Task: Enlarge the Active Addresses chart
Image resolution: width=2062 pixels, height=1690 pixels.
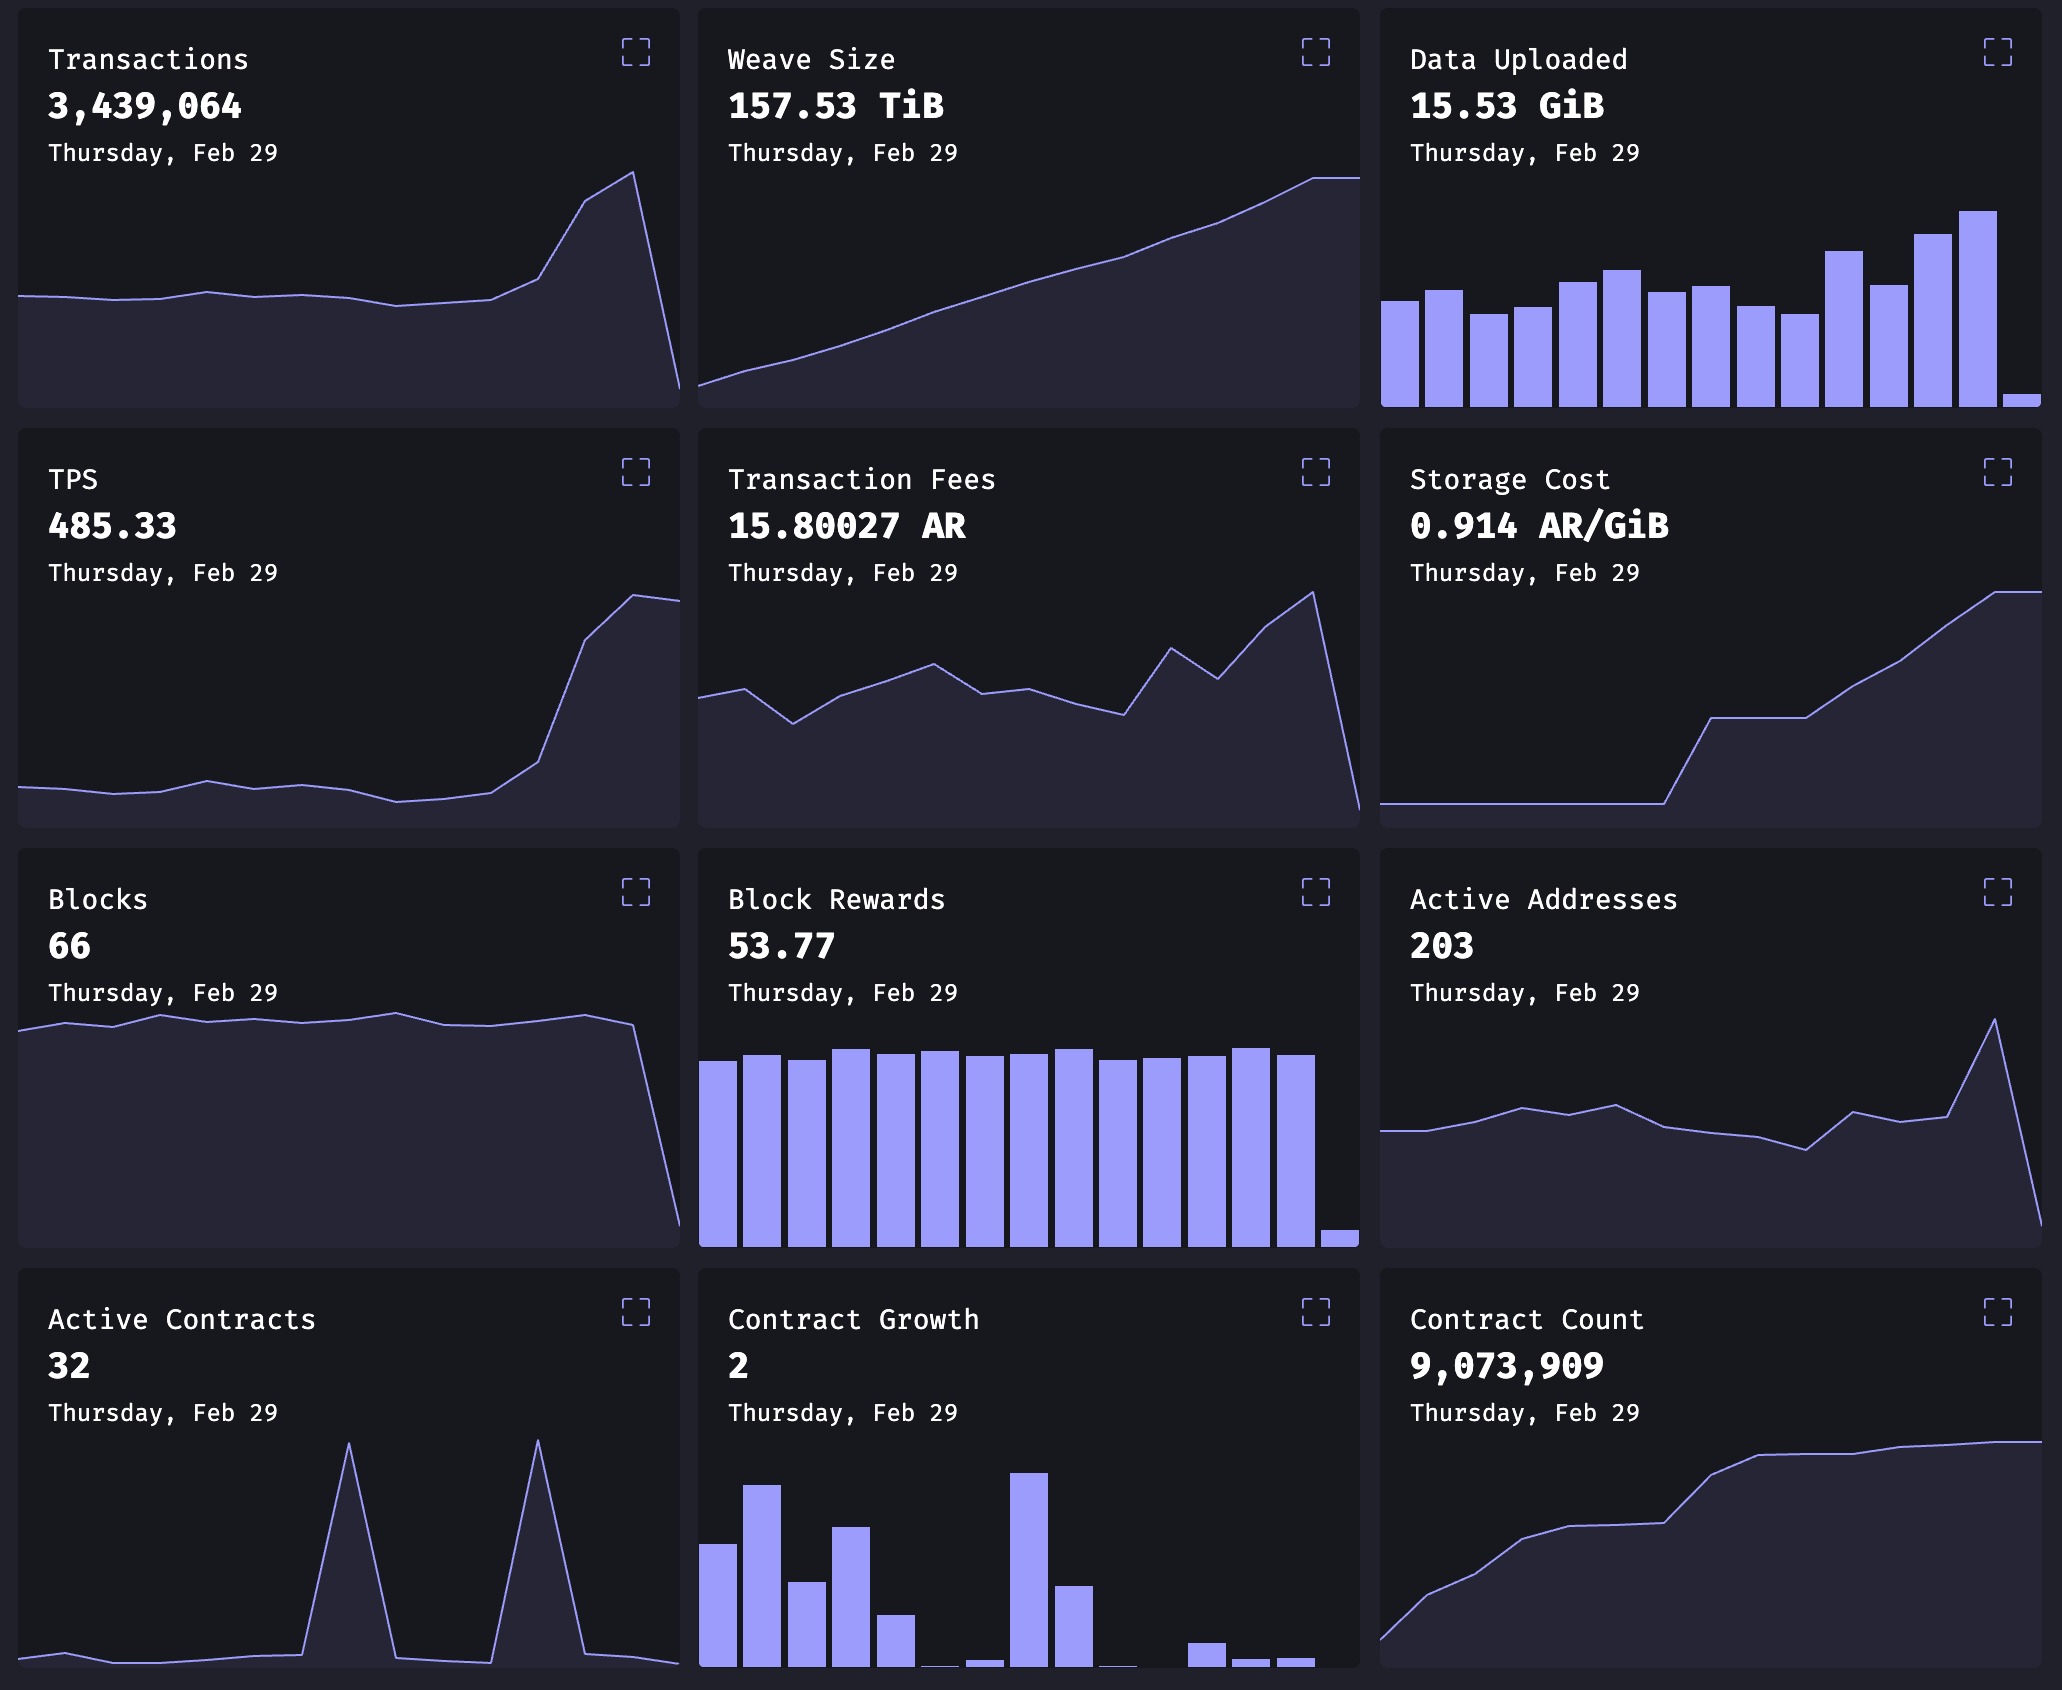Action: point(1997,892)
